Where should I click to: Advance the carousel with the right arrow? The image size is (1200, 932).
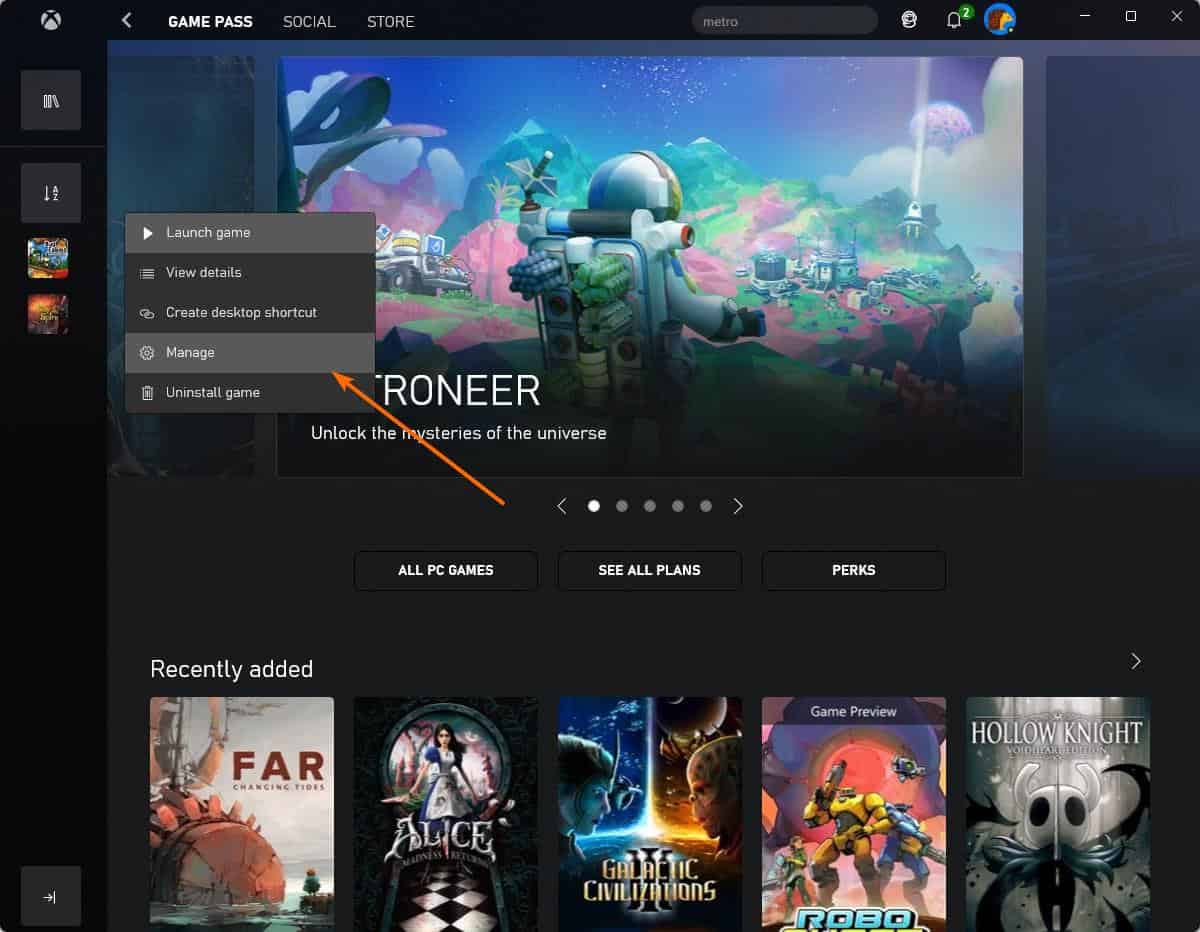[x=738, y=506]
